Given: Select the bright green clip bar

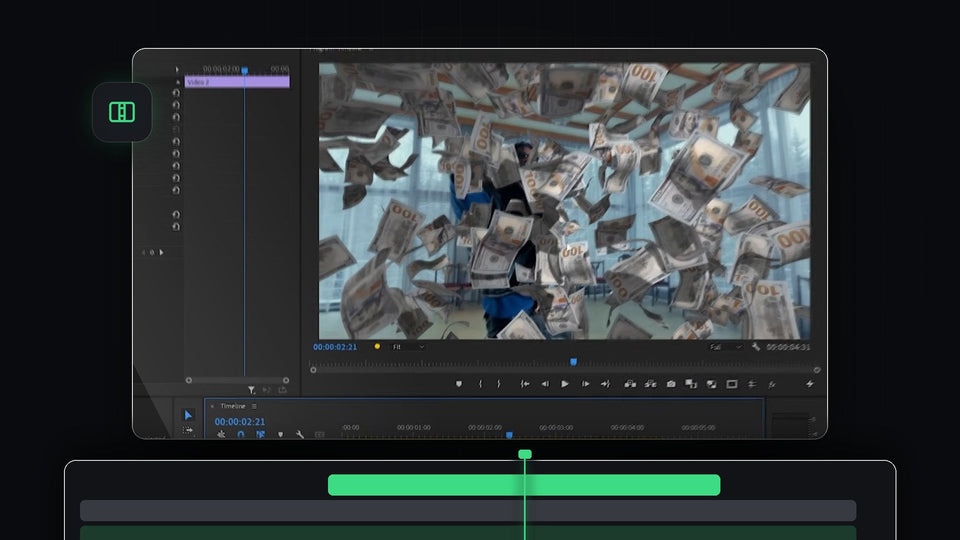Looking at the screenshot, I should point(524,485).
